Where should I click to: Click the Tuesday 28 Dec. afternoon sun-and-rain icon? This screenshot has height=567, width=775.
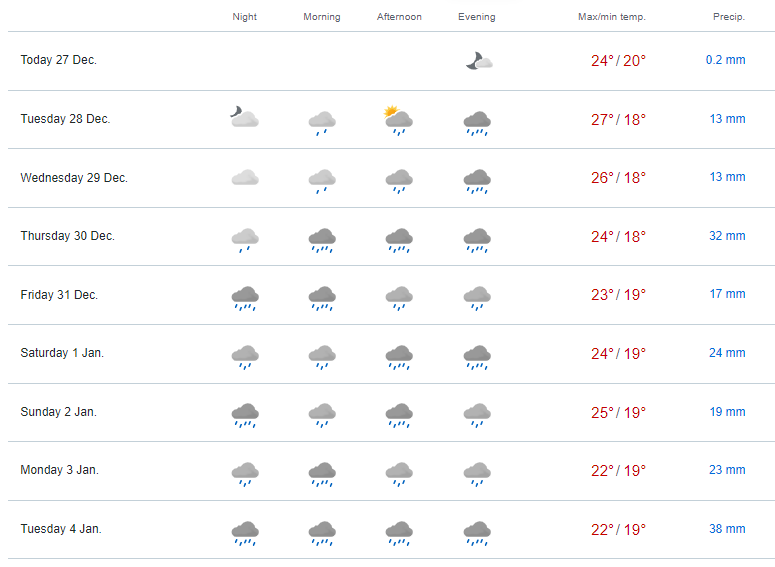(x=398, y=120)
